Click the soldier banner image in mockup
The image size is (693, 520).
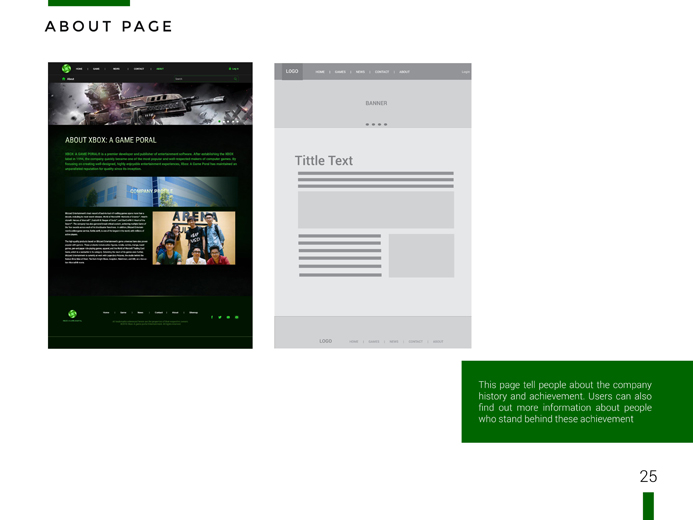click(150, 104)
